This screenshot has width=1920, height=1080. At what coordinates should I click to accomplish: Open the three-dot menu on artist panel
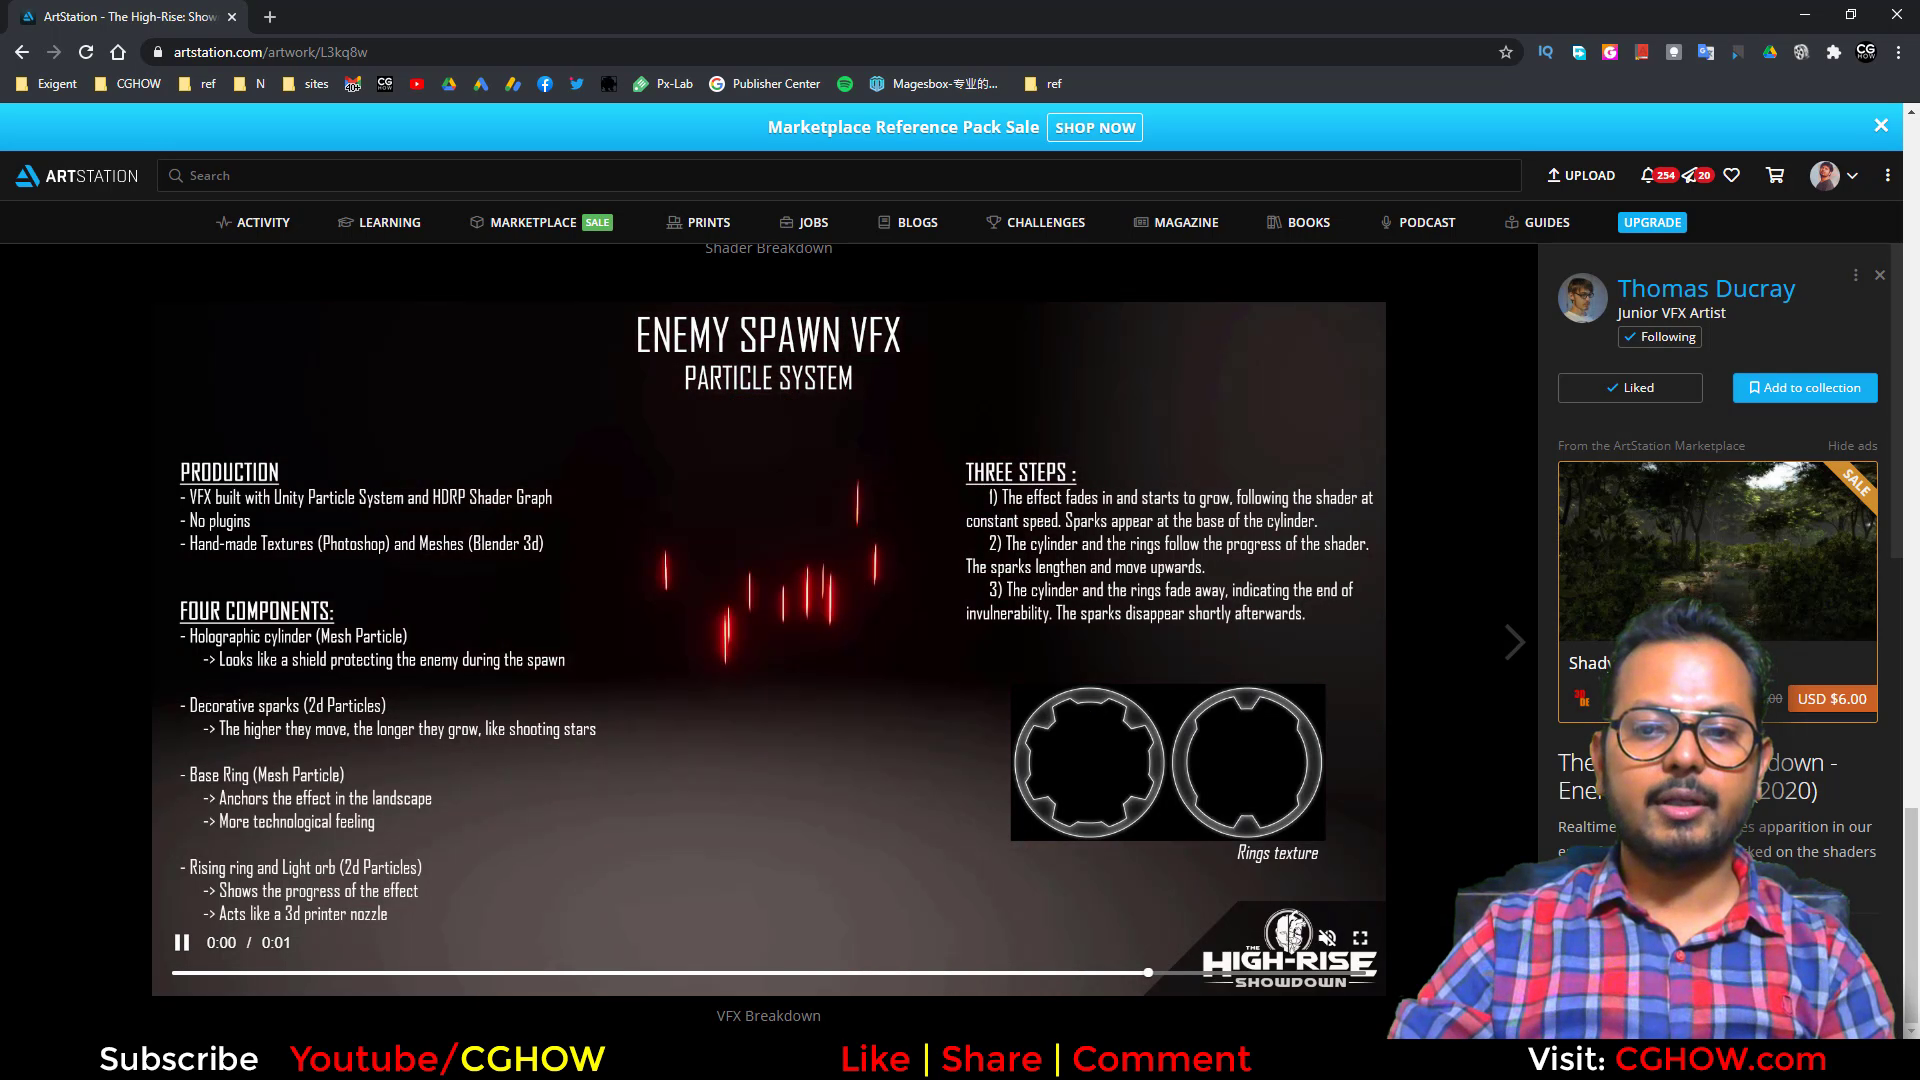(1855, 274)
